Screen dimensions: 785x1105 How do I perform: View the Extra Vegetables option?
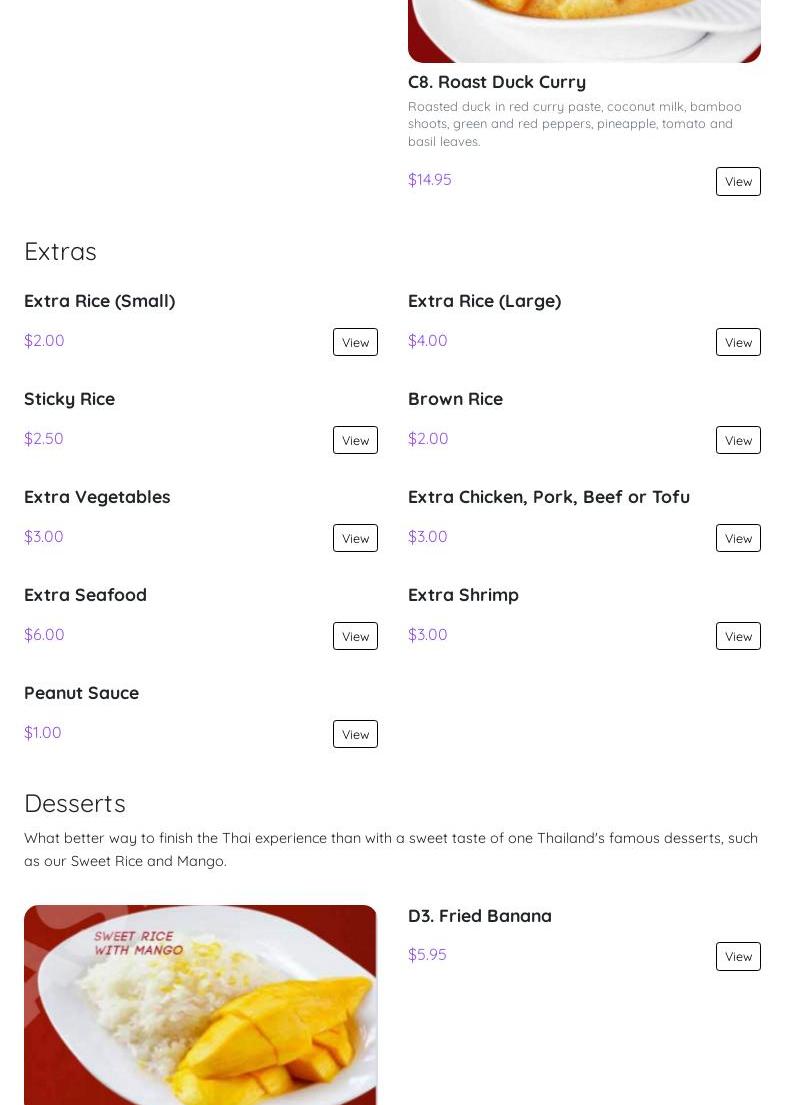tap(355, 538)
